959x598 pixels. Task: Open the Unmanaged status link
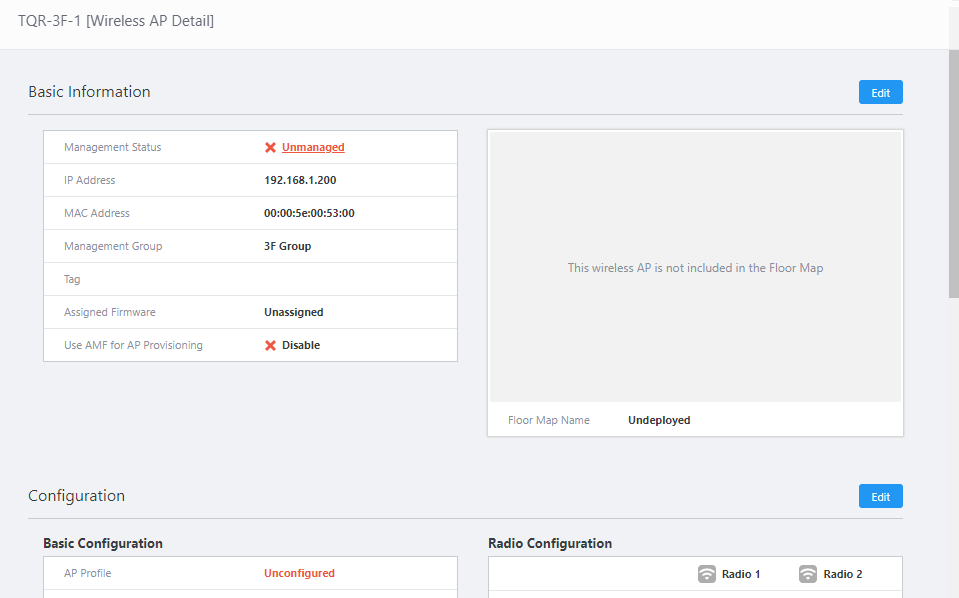tap(313, 148)
